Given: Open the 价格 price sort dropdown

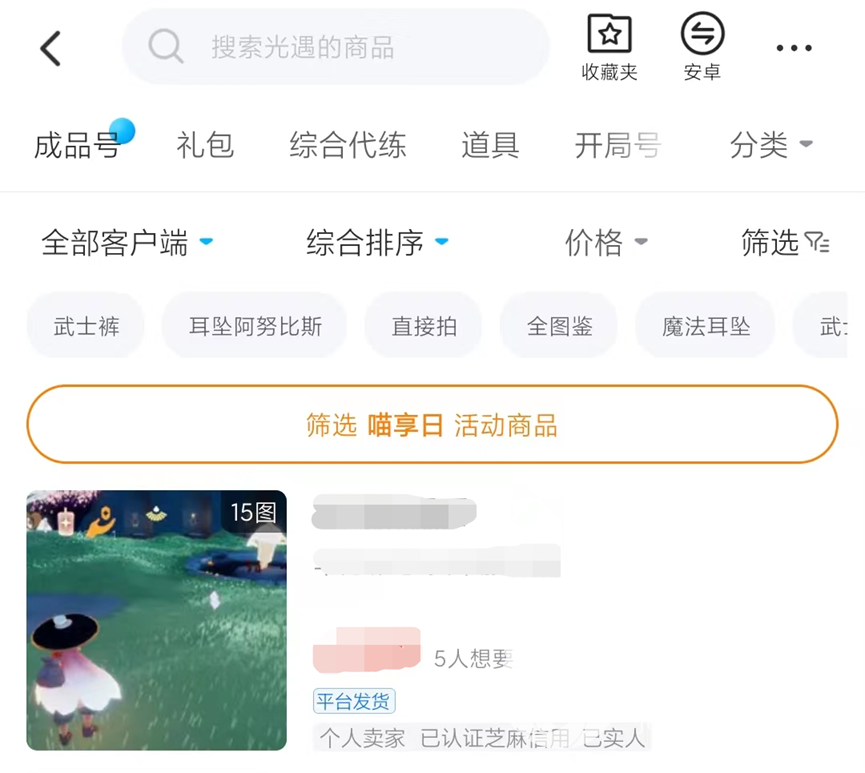Looking at the screenshot, I should pos(606,243).
